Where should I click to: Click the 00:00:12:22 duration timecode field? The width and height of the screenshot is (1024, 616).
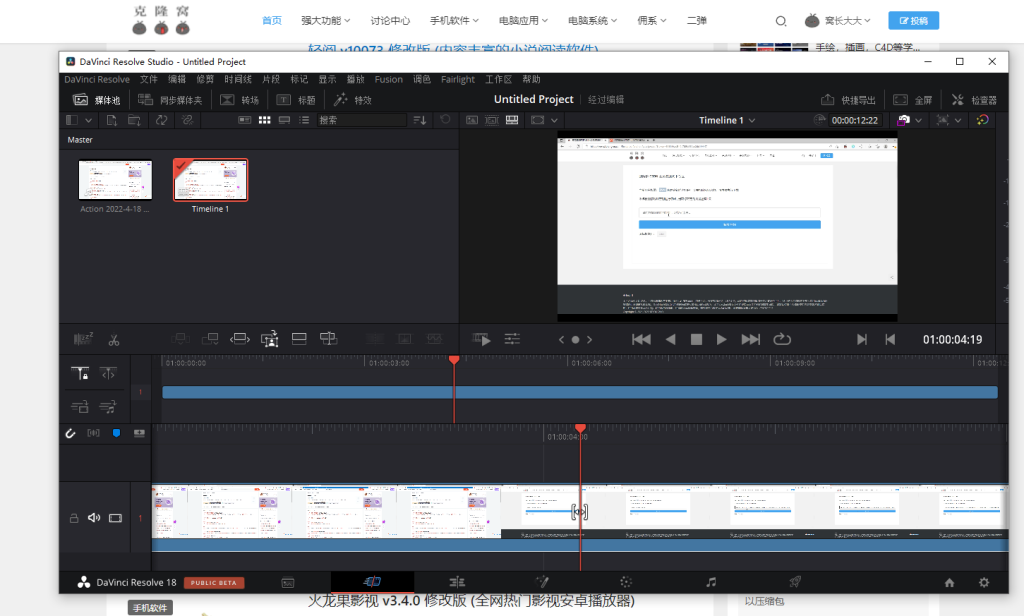point(855,120)
